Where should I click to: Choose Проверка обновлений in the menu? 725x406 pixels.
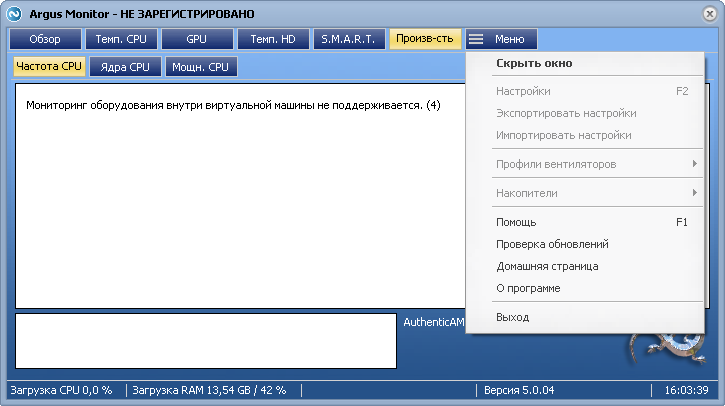(584, 244)
